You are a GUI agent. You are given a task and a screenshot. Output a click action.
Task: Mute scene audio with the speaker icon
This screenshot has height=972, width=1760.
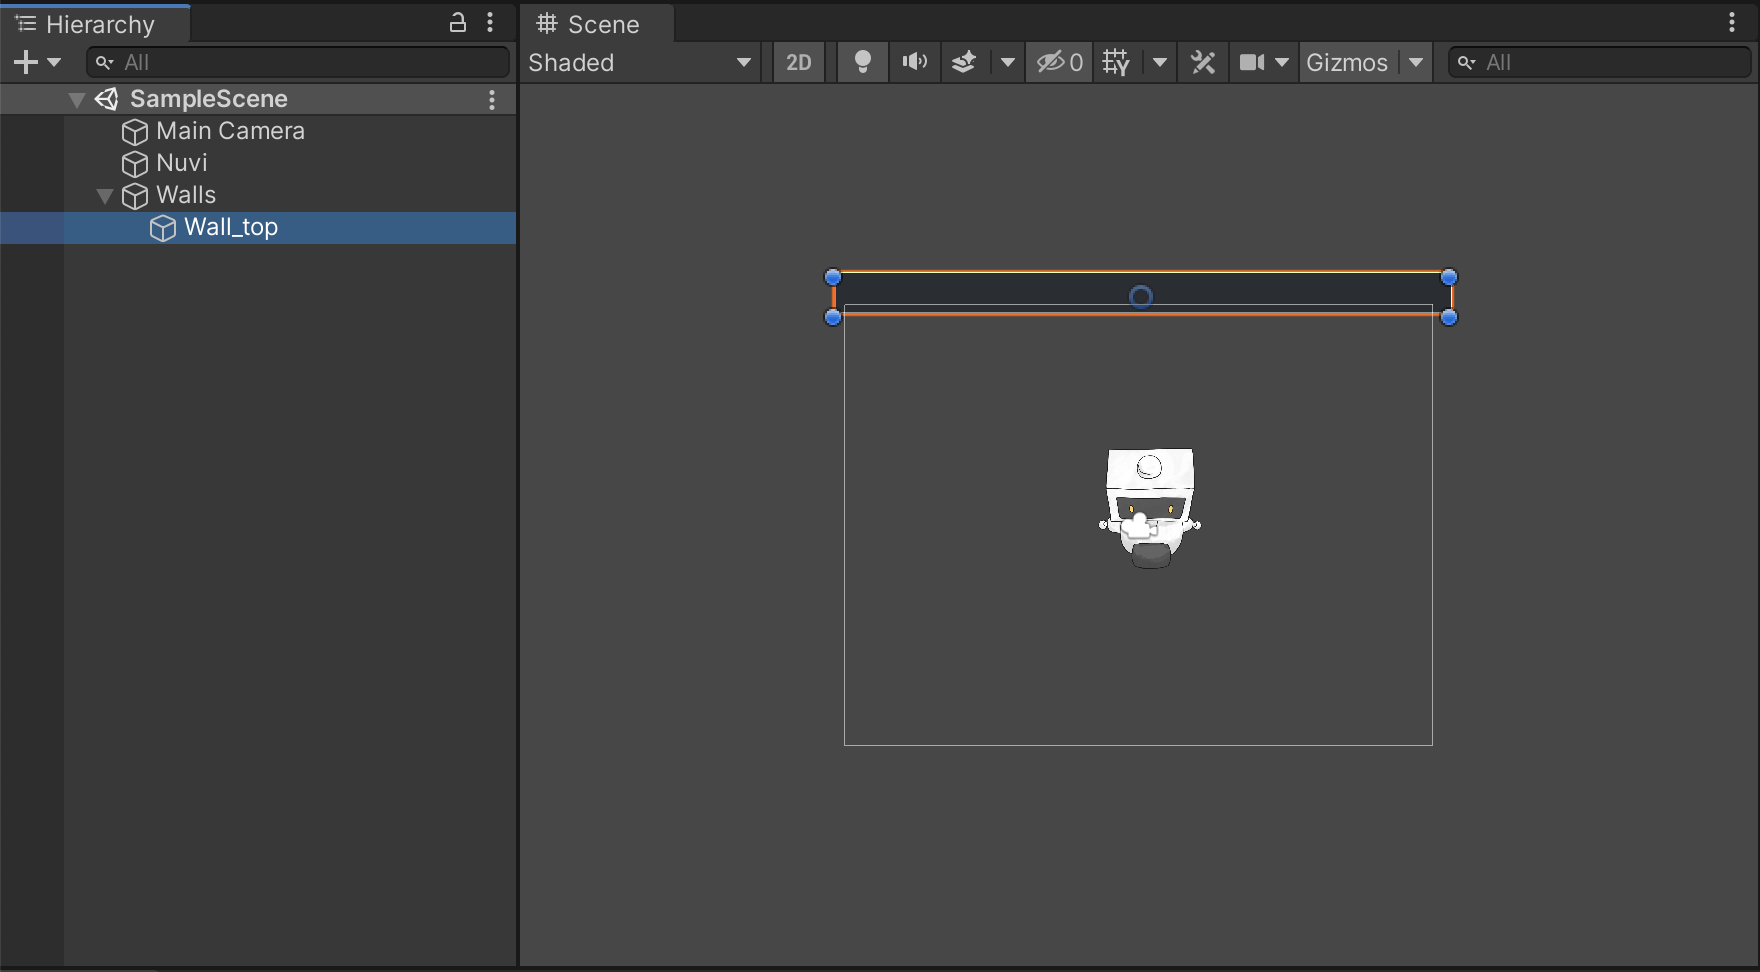tap(914, 62)
